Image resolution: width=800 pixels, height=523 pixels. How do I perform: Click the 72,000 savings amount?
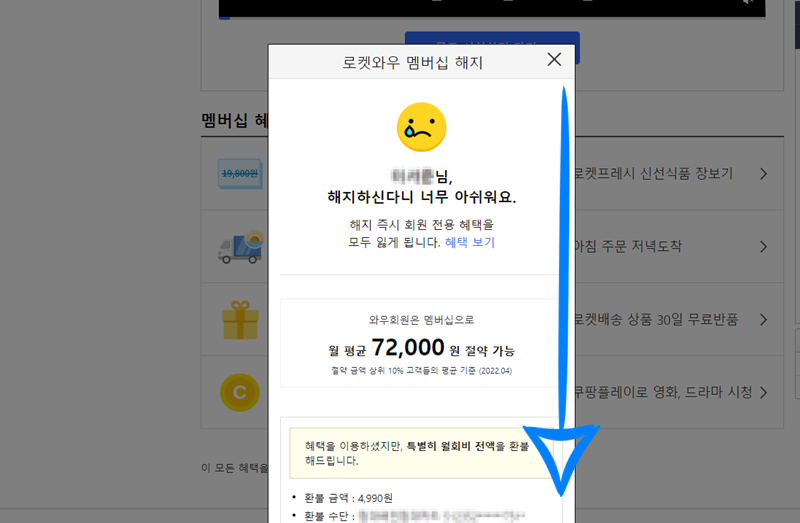408,347
